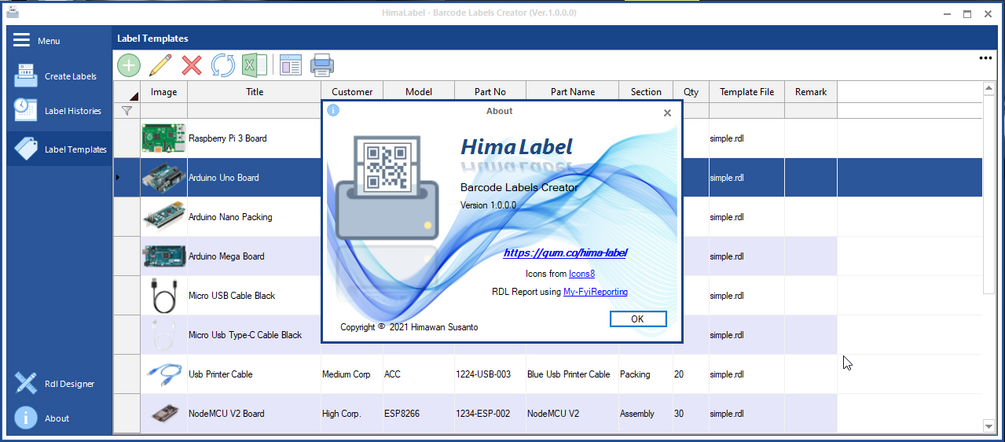Launch Rdl Designer from sidebar
1005x442 pixels.
coord(59,384)
